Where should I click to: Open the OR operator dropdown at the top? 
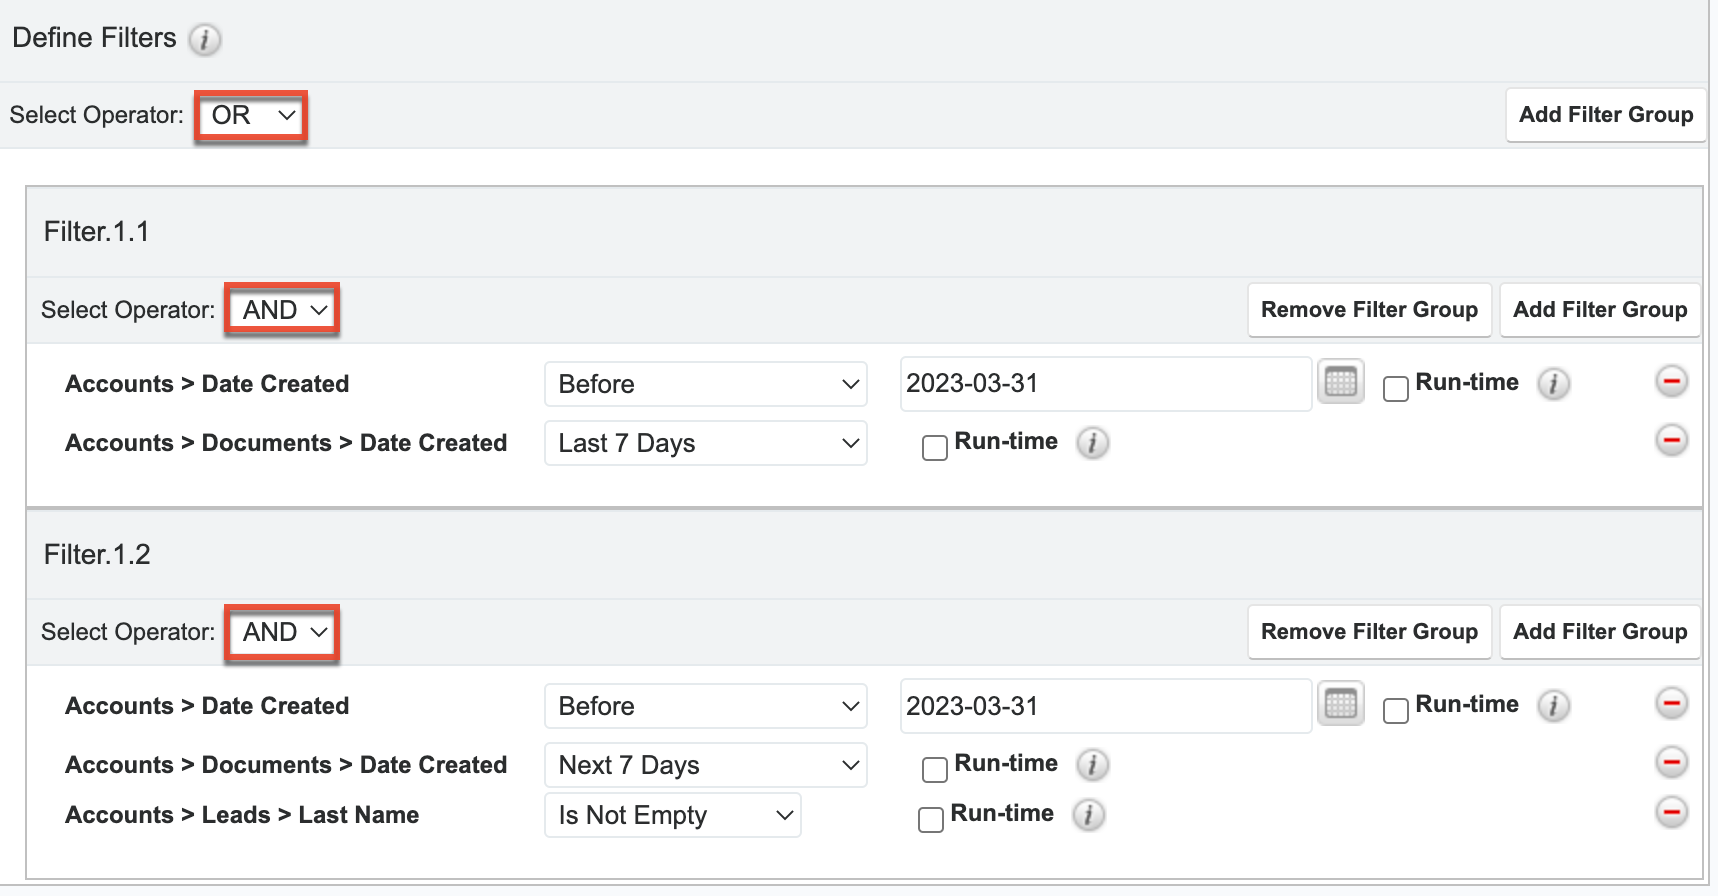point(250,115)
